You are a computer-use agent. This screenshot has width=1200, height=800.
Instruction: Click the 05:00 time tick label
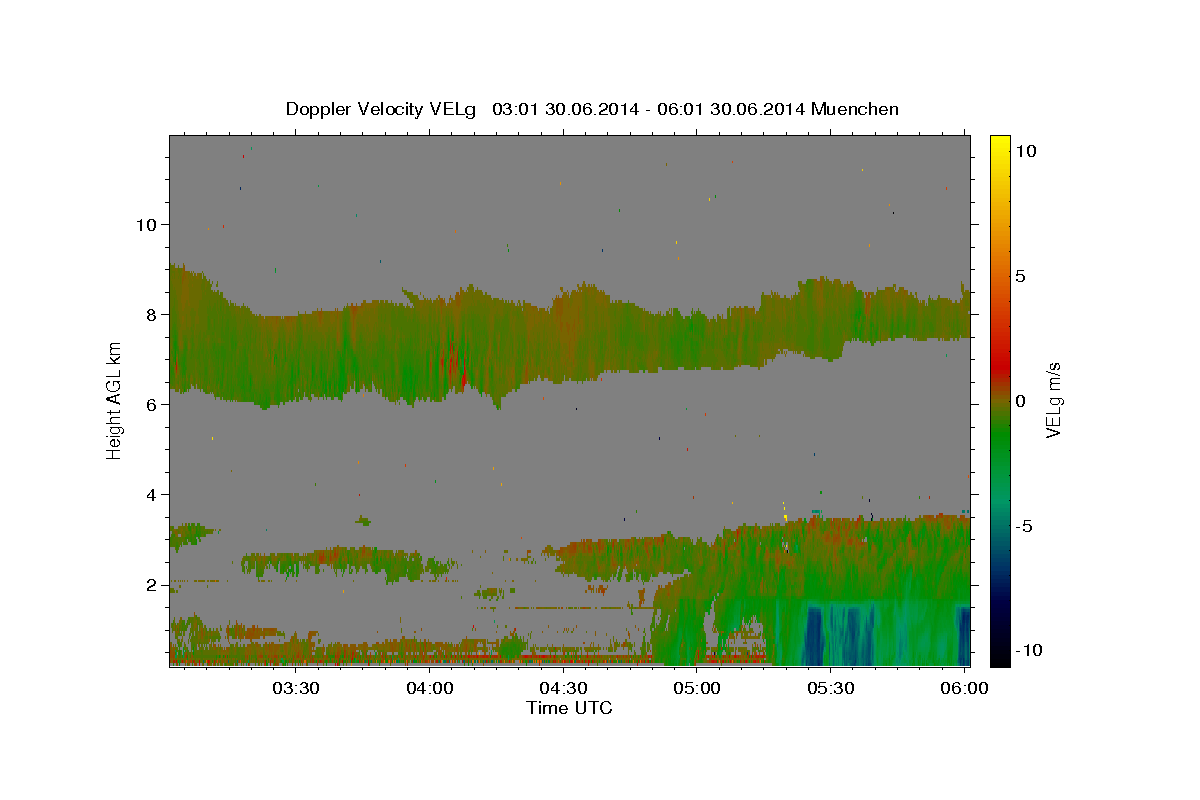click(697, 689)
